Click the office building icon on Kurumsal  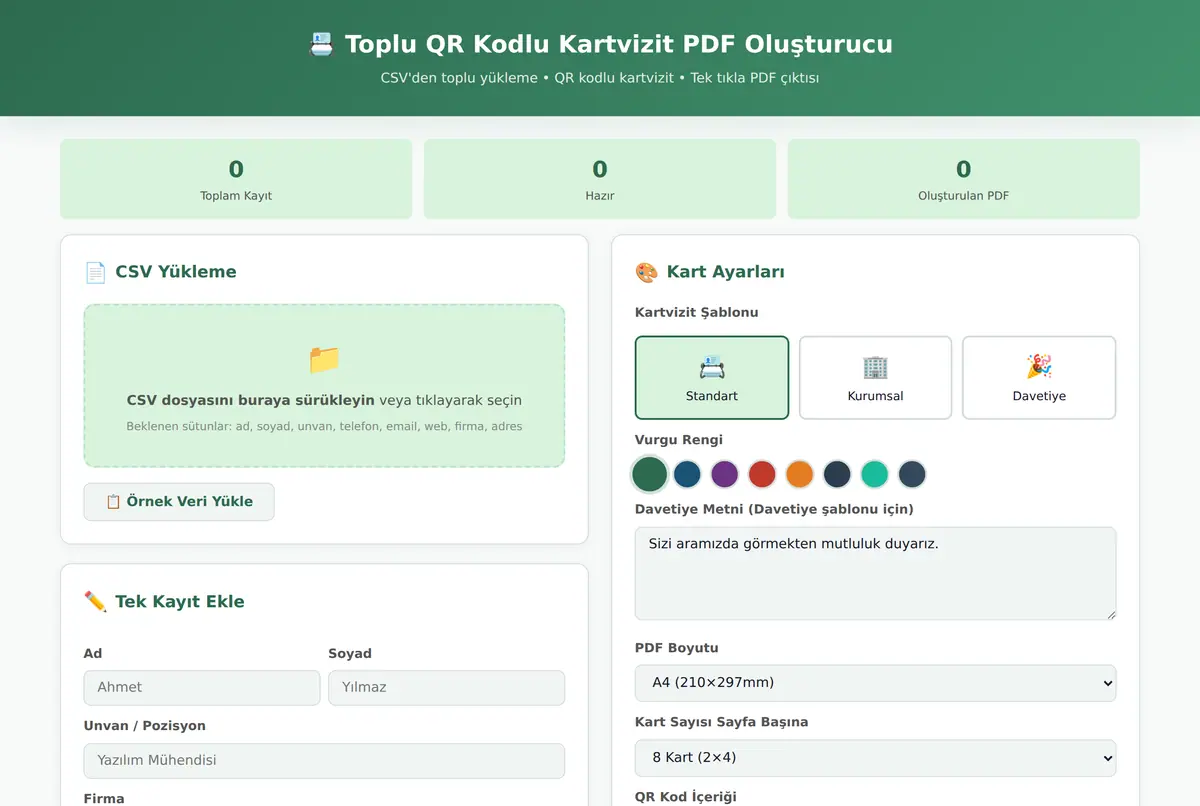(x=875, y=366)
